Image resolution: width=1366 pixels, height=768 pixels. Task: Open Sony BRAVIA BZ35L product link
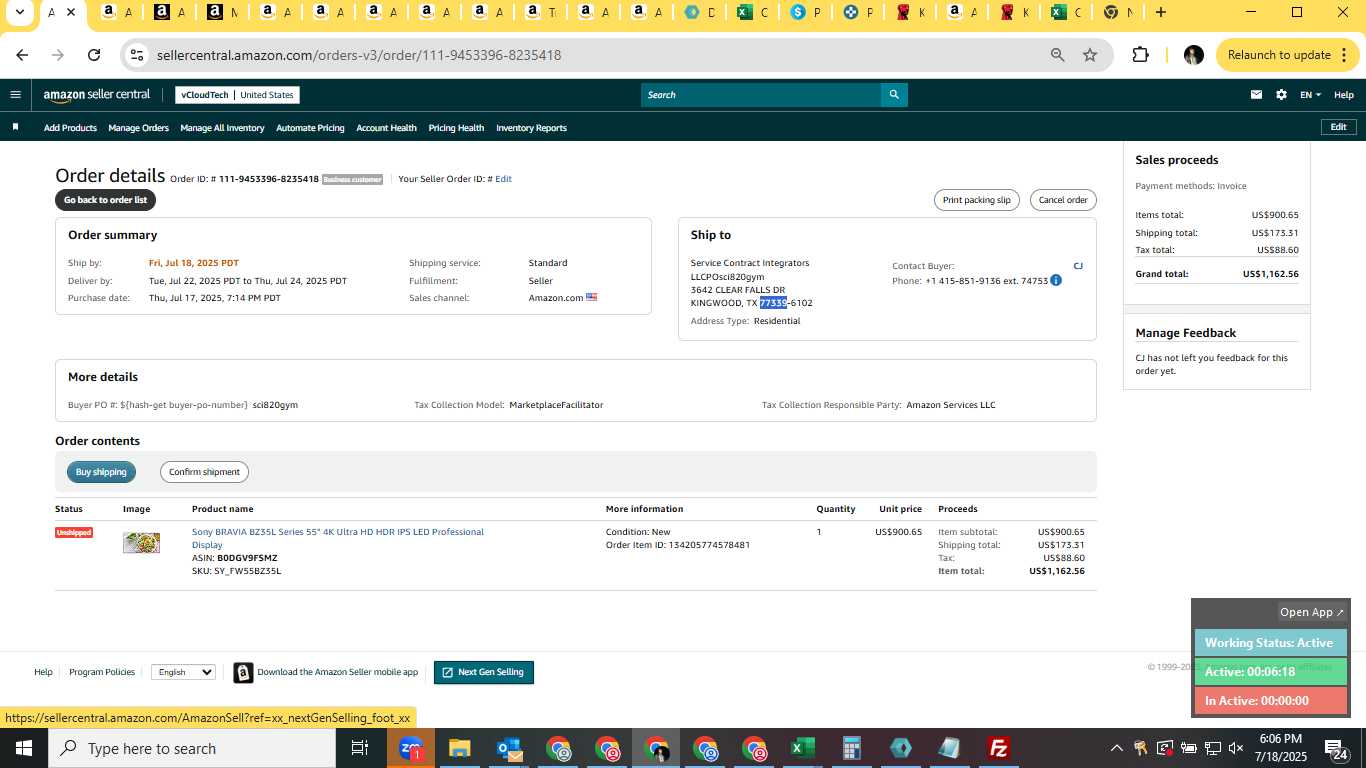pyautogui.click(x=338, y=538)
